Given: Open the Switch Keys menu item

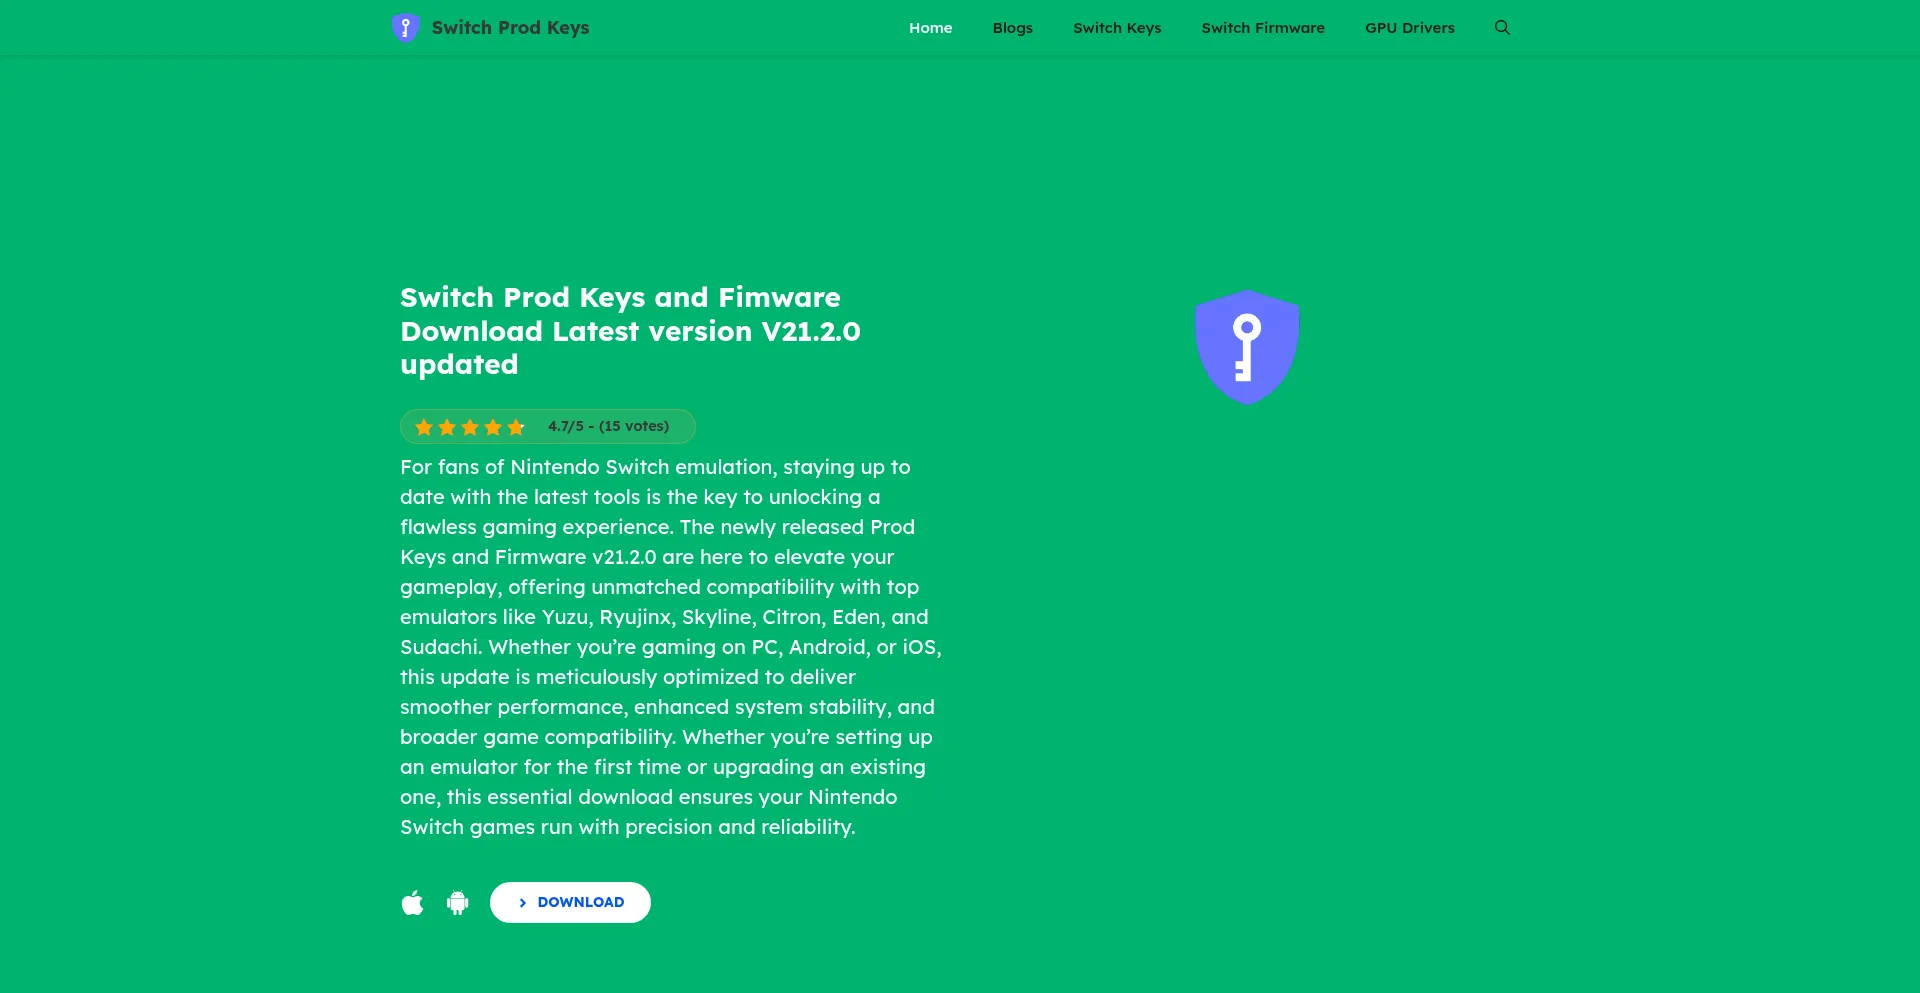Looking at the screenshot, I should pos(1117,28).
